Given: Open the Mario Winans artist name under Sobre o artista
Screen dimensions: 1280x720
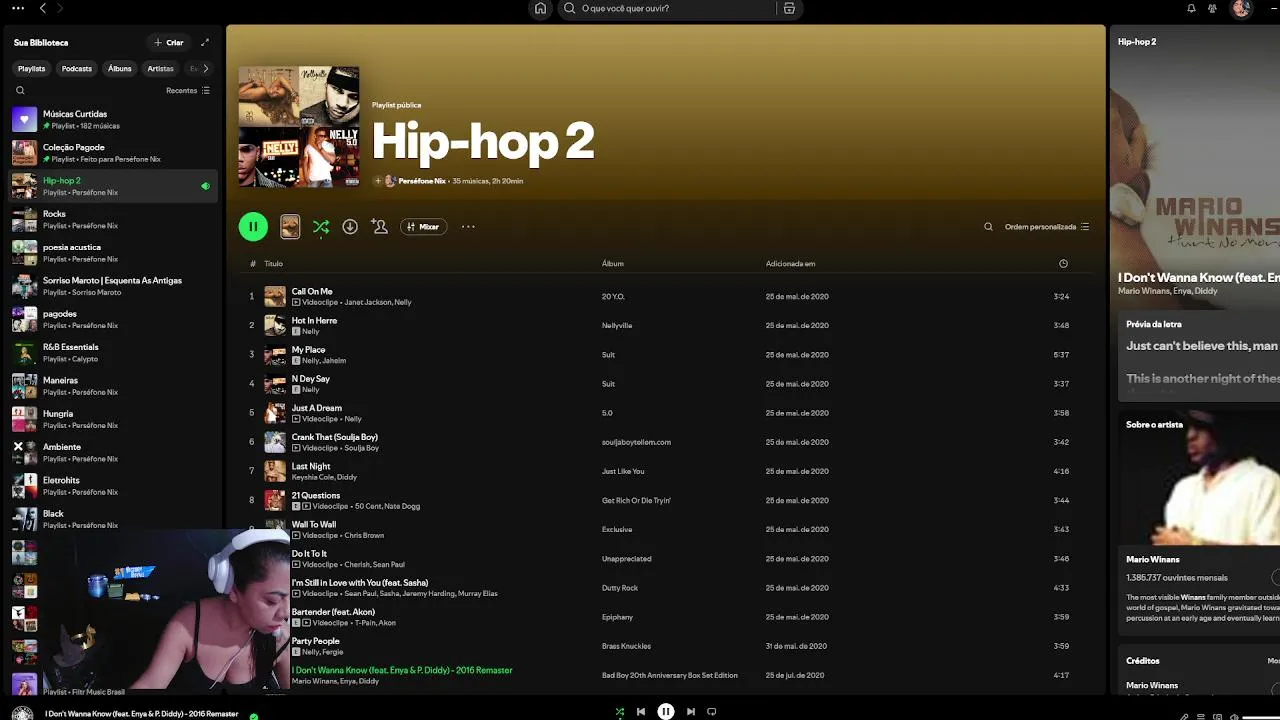Looking at the screenshot, I should [1153, 560].
